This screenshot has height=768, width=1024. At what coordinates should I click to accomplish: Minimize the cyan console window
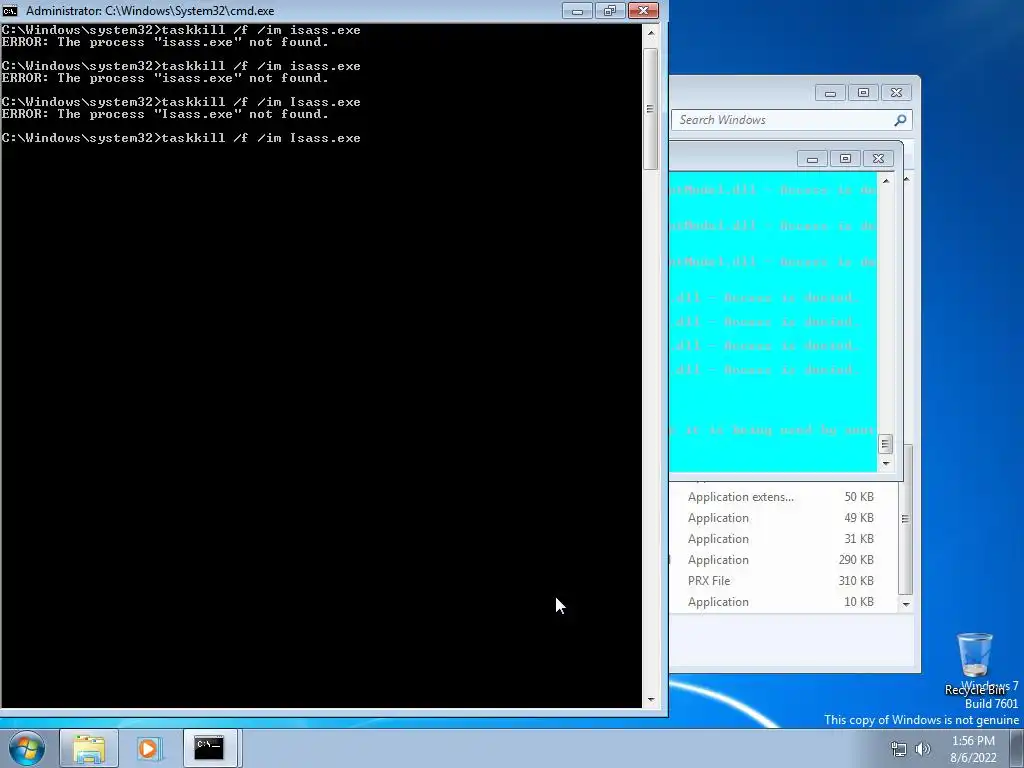coord(812,159)
